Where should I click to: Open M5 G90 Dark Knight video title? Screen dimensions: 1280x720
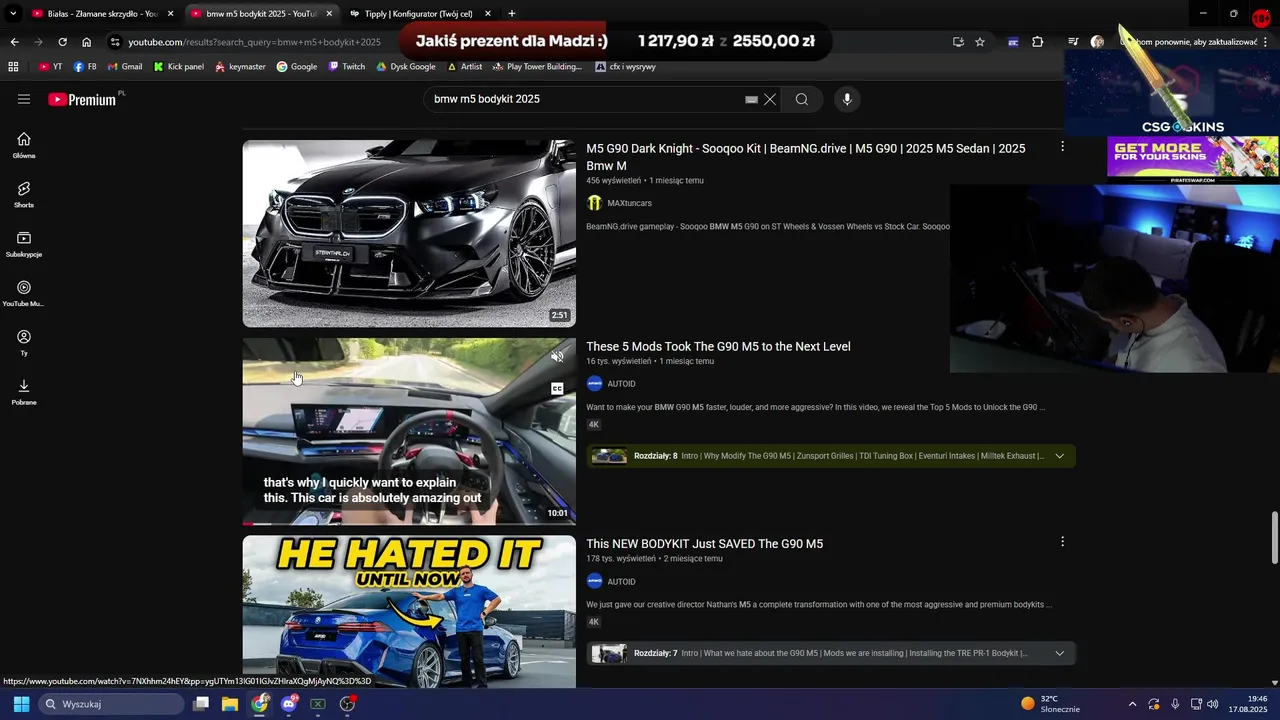(806, 157)
